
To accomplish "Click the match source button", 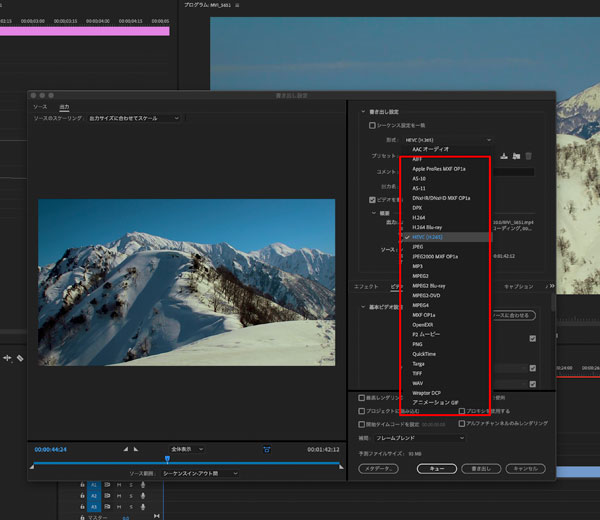I will point(513,315).
